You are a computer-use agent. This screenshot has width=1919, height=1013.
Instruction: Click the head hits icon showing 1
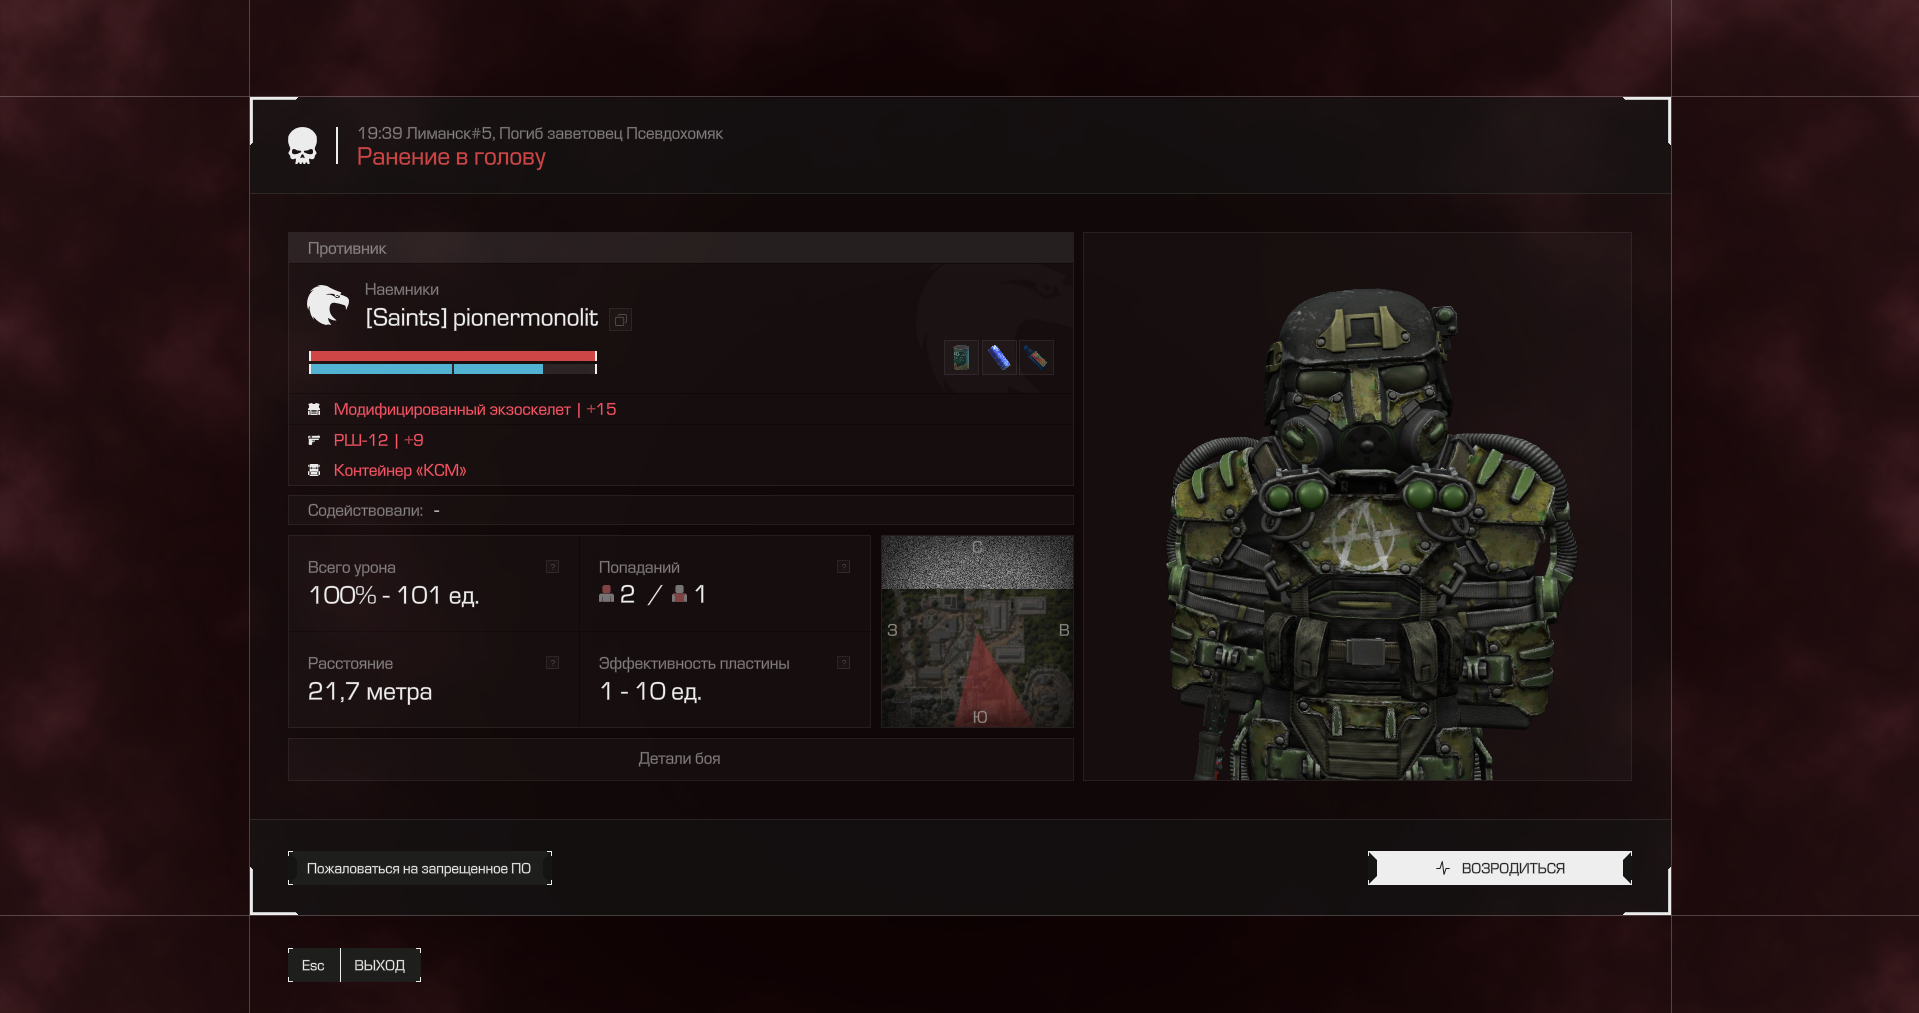679,594
